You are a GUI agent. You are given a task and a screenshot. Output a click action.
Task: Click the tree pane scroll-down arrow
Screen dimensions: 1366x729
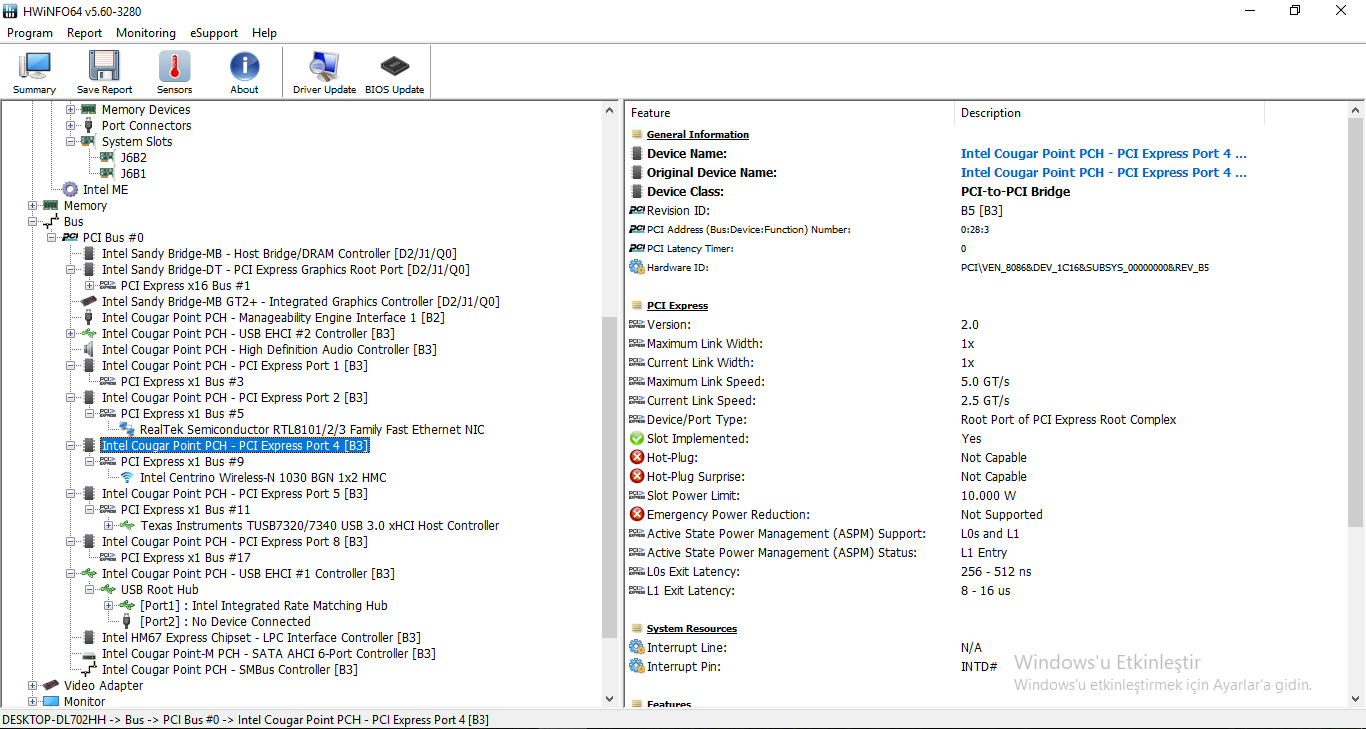coord(611,699)
